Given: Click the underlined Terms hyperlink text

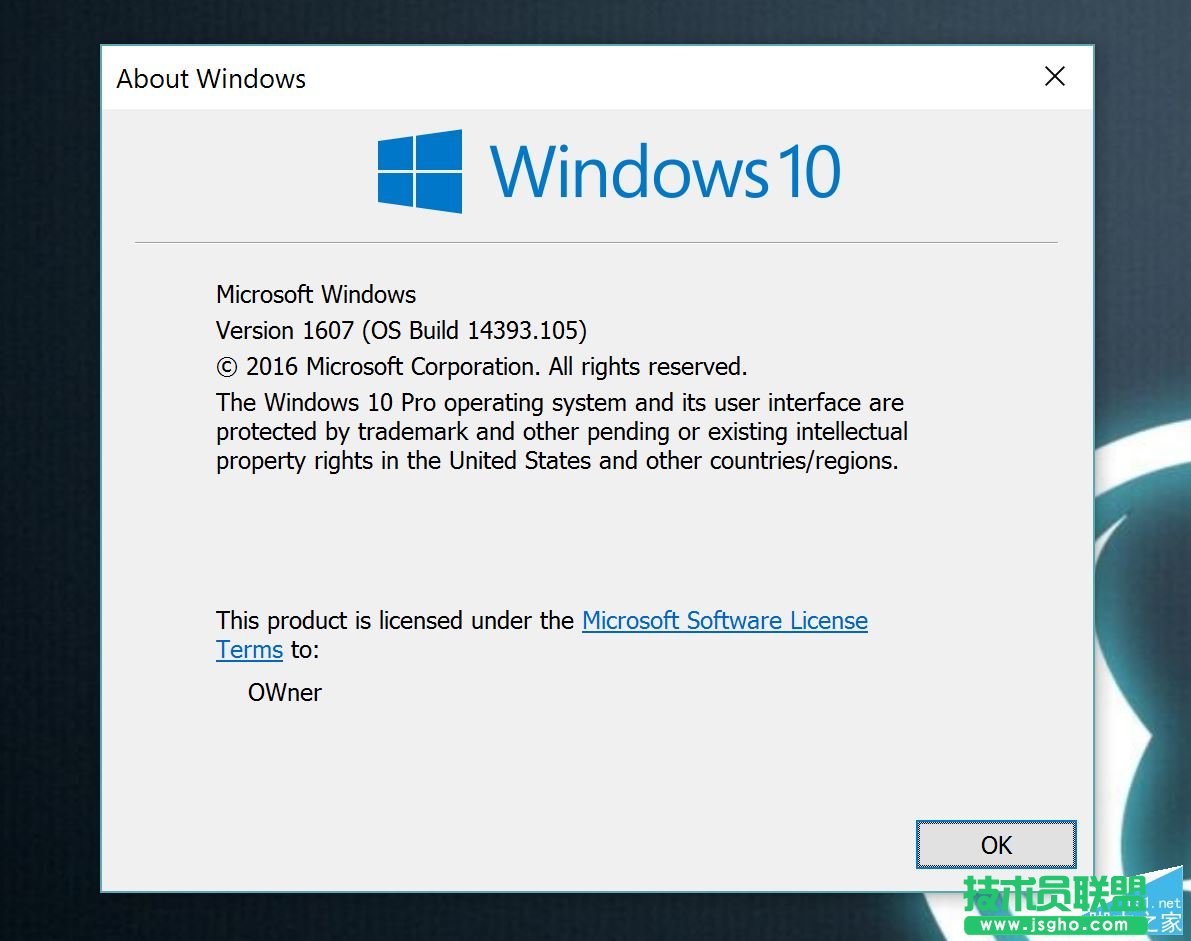Looking at the screenshot, I should [x=248, y=650].
